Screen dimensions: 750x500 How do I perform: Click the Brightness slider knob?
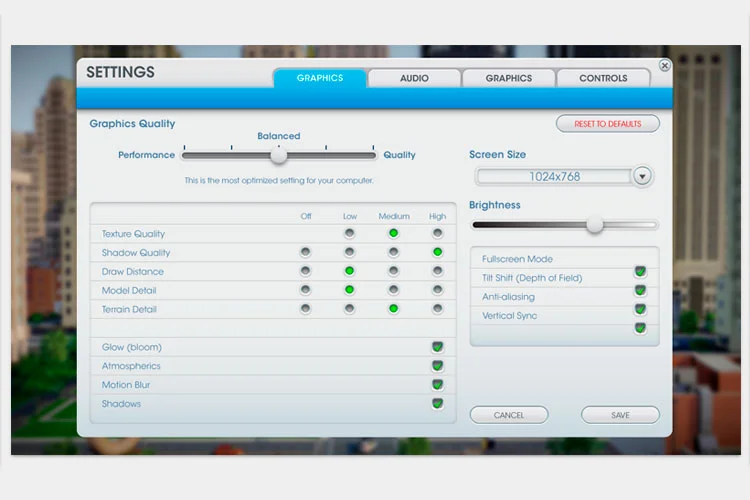pyautogui.click(x=595, y=224)
